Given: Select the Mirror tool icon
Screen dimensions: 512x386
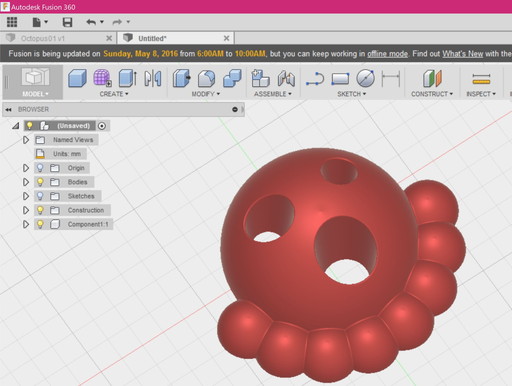Looking at the screenshot, I should click(153, 78).
